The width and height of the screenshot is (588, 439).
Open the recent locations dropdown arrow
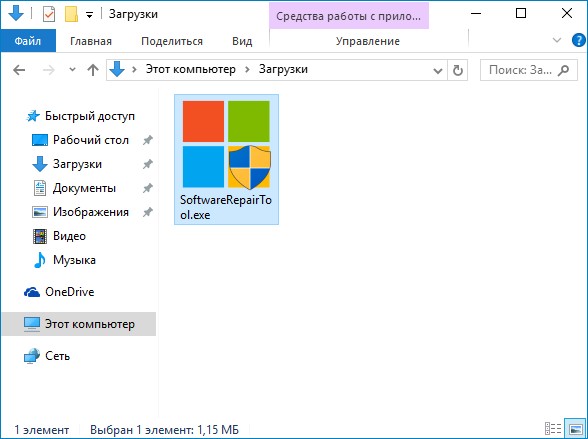pyautogui.click(x=72, y=70)
